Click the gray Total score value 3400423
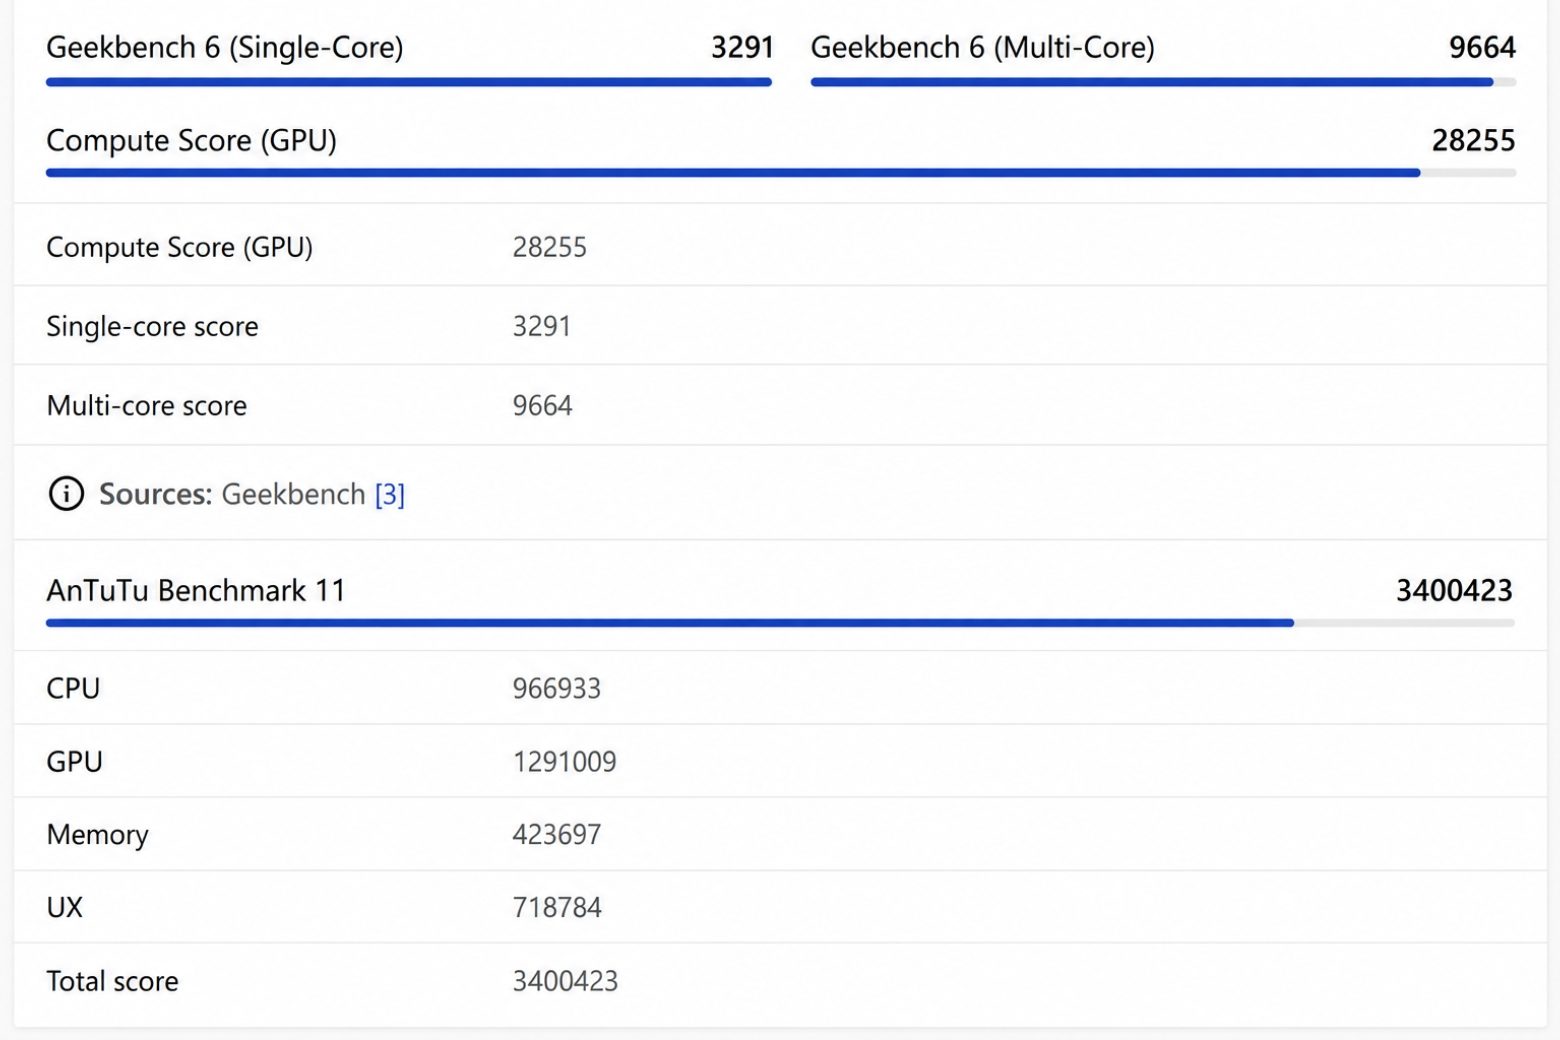The width and height of the screenshot is (1560, 1040). coord(565,981)
